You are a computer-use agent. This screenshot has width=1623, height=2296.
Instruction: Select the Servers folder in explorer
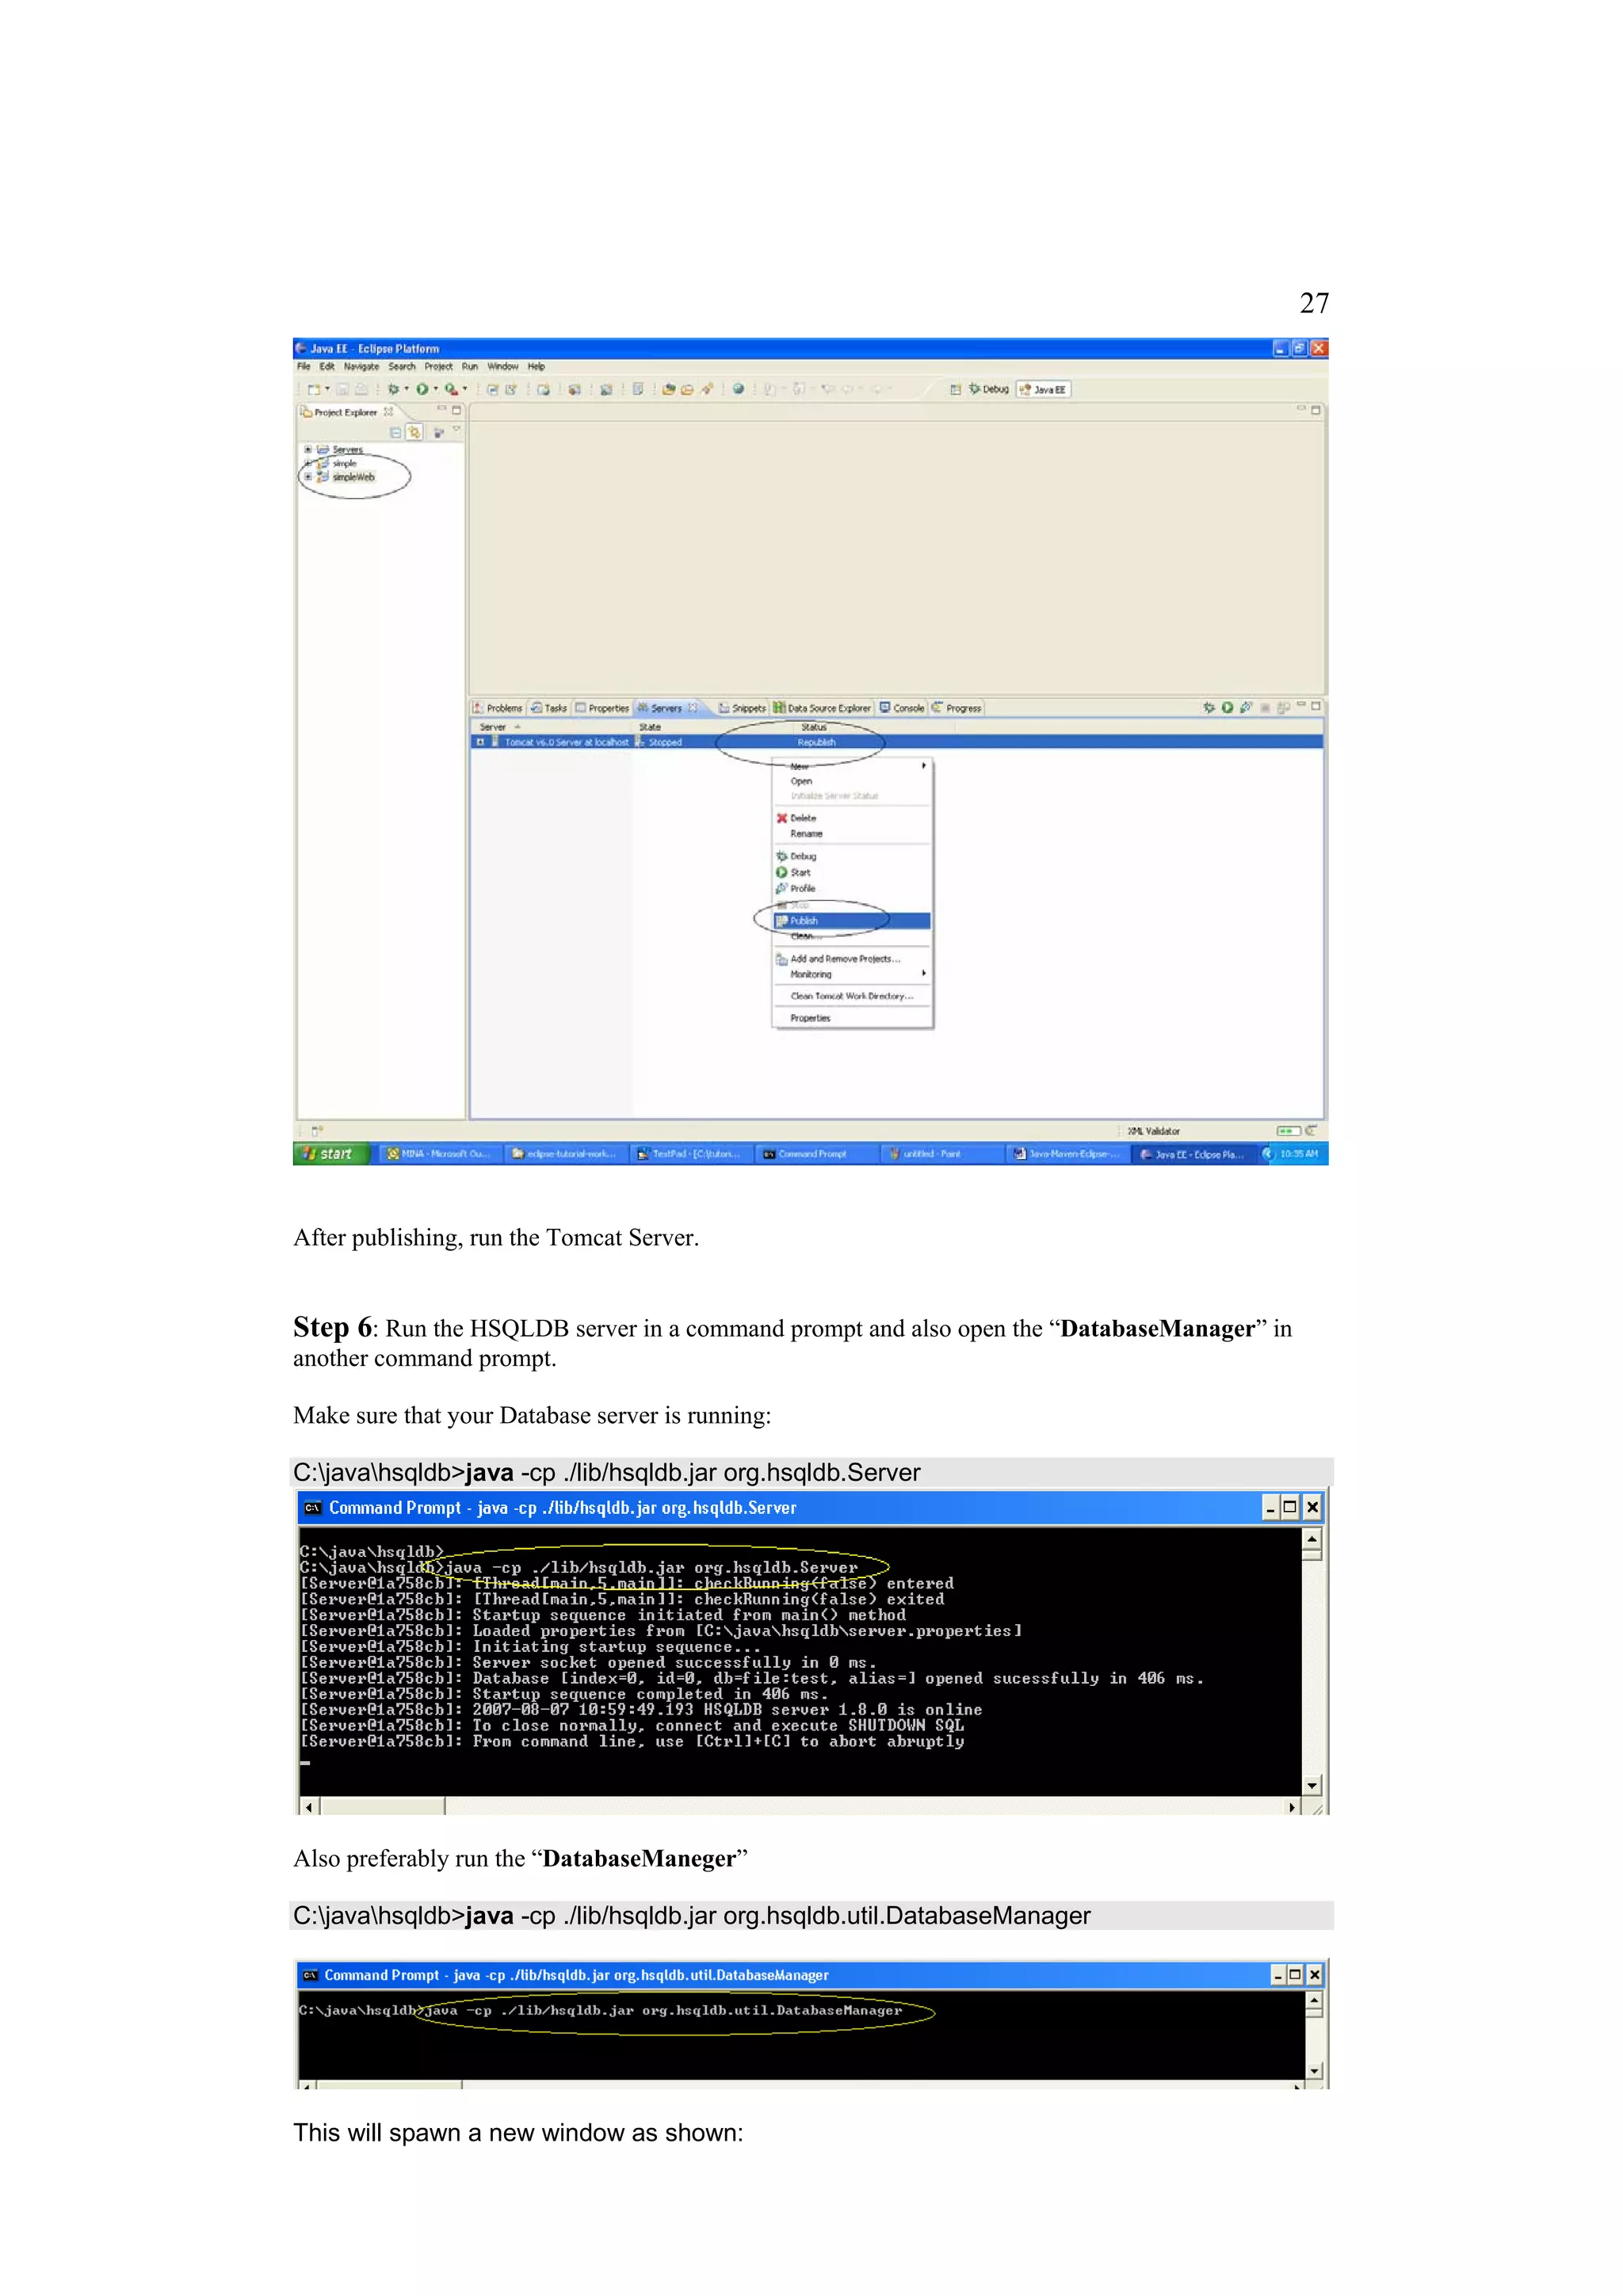[347, 450]
